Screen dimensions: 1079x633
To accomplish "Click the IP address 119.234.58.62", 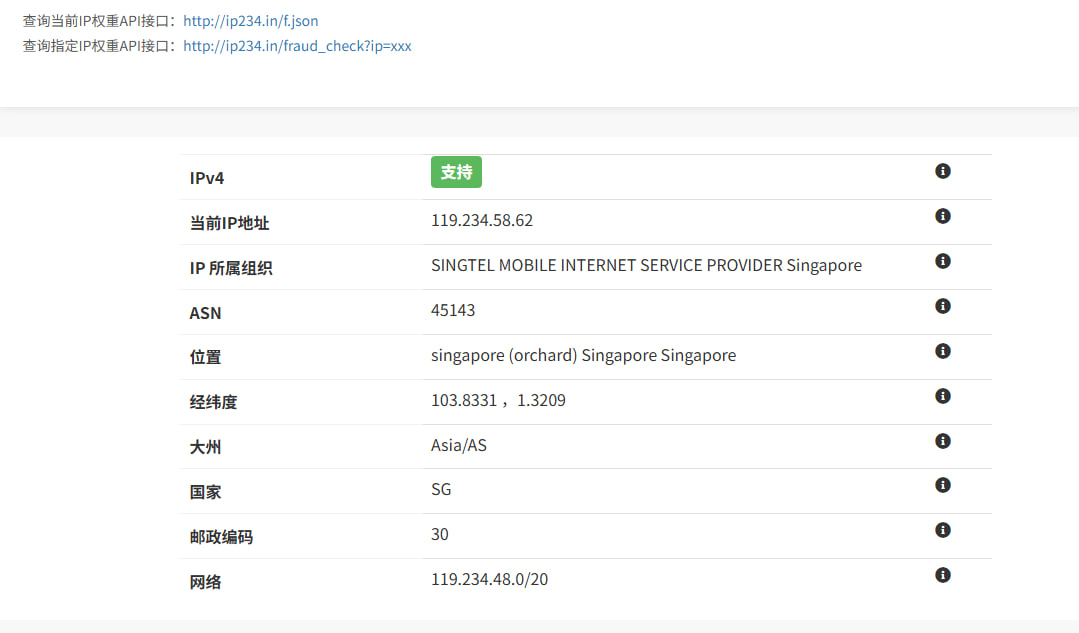I will (x=482, y=220).
